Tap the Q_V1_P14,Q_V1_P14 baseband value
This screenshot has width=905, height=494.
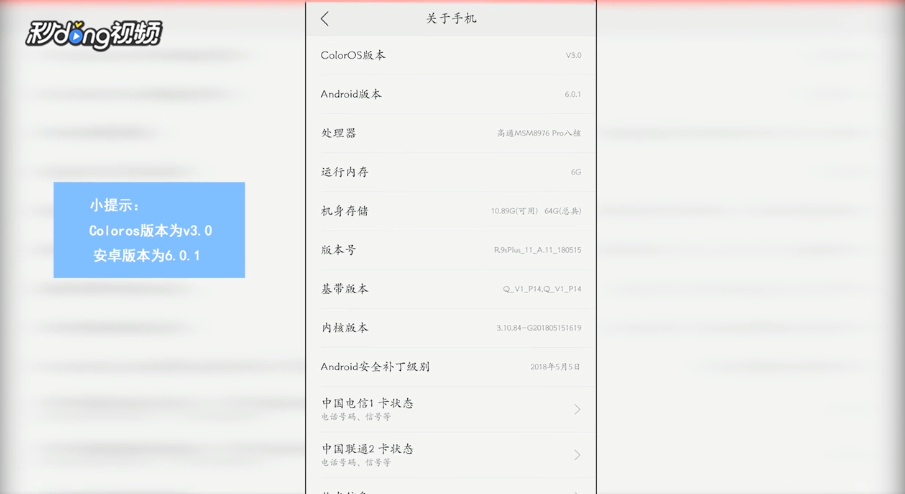click(542, 289)
